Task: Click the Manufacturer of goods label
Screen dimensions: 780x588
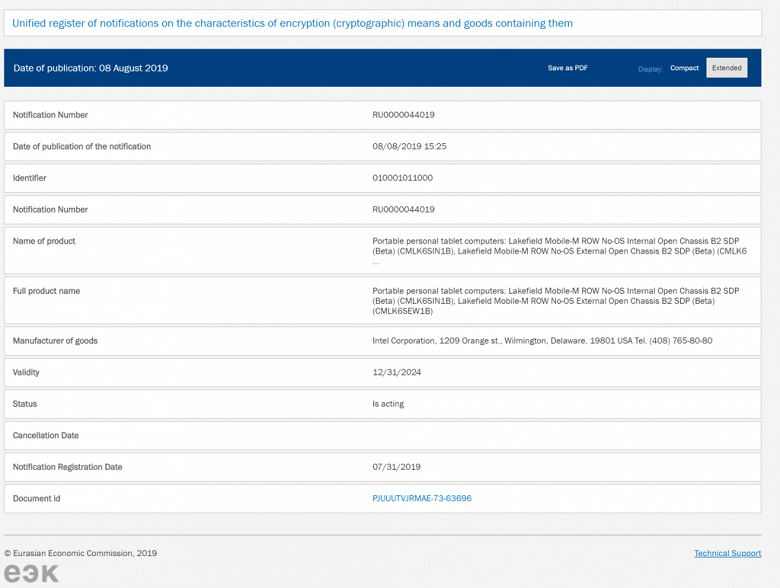Action: point(55,341)
